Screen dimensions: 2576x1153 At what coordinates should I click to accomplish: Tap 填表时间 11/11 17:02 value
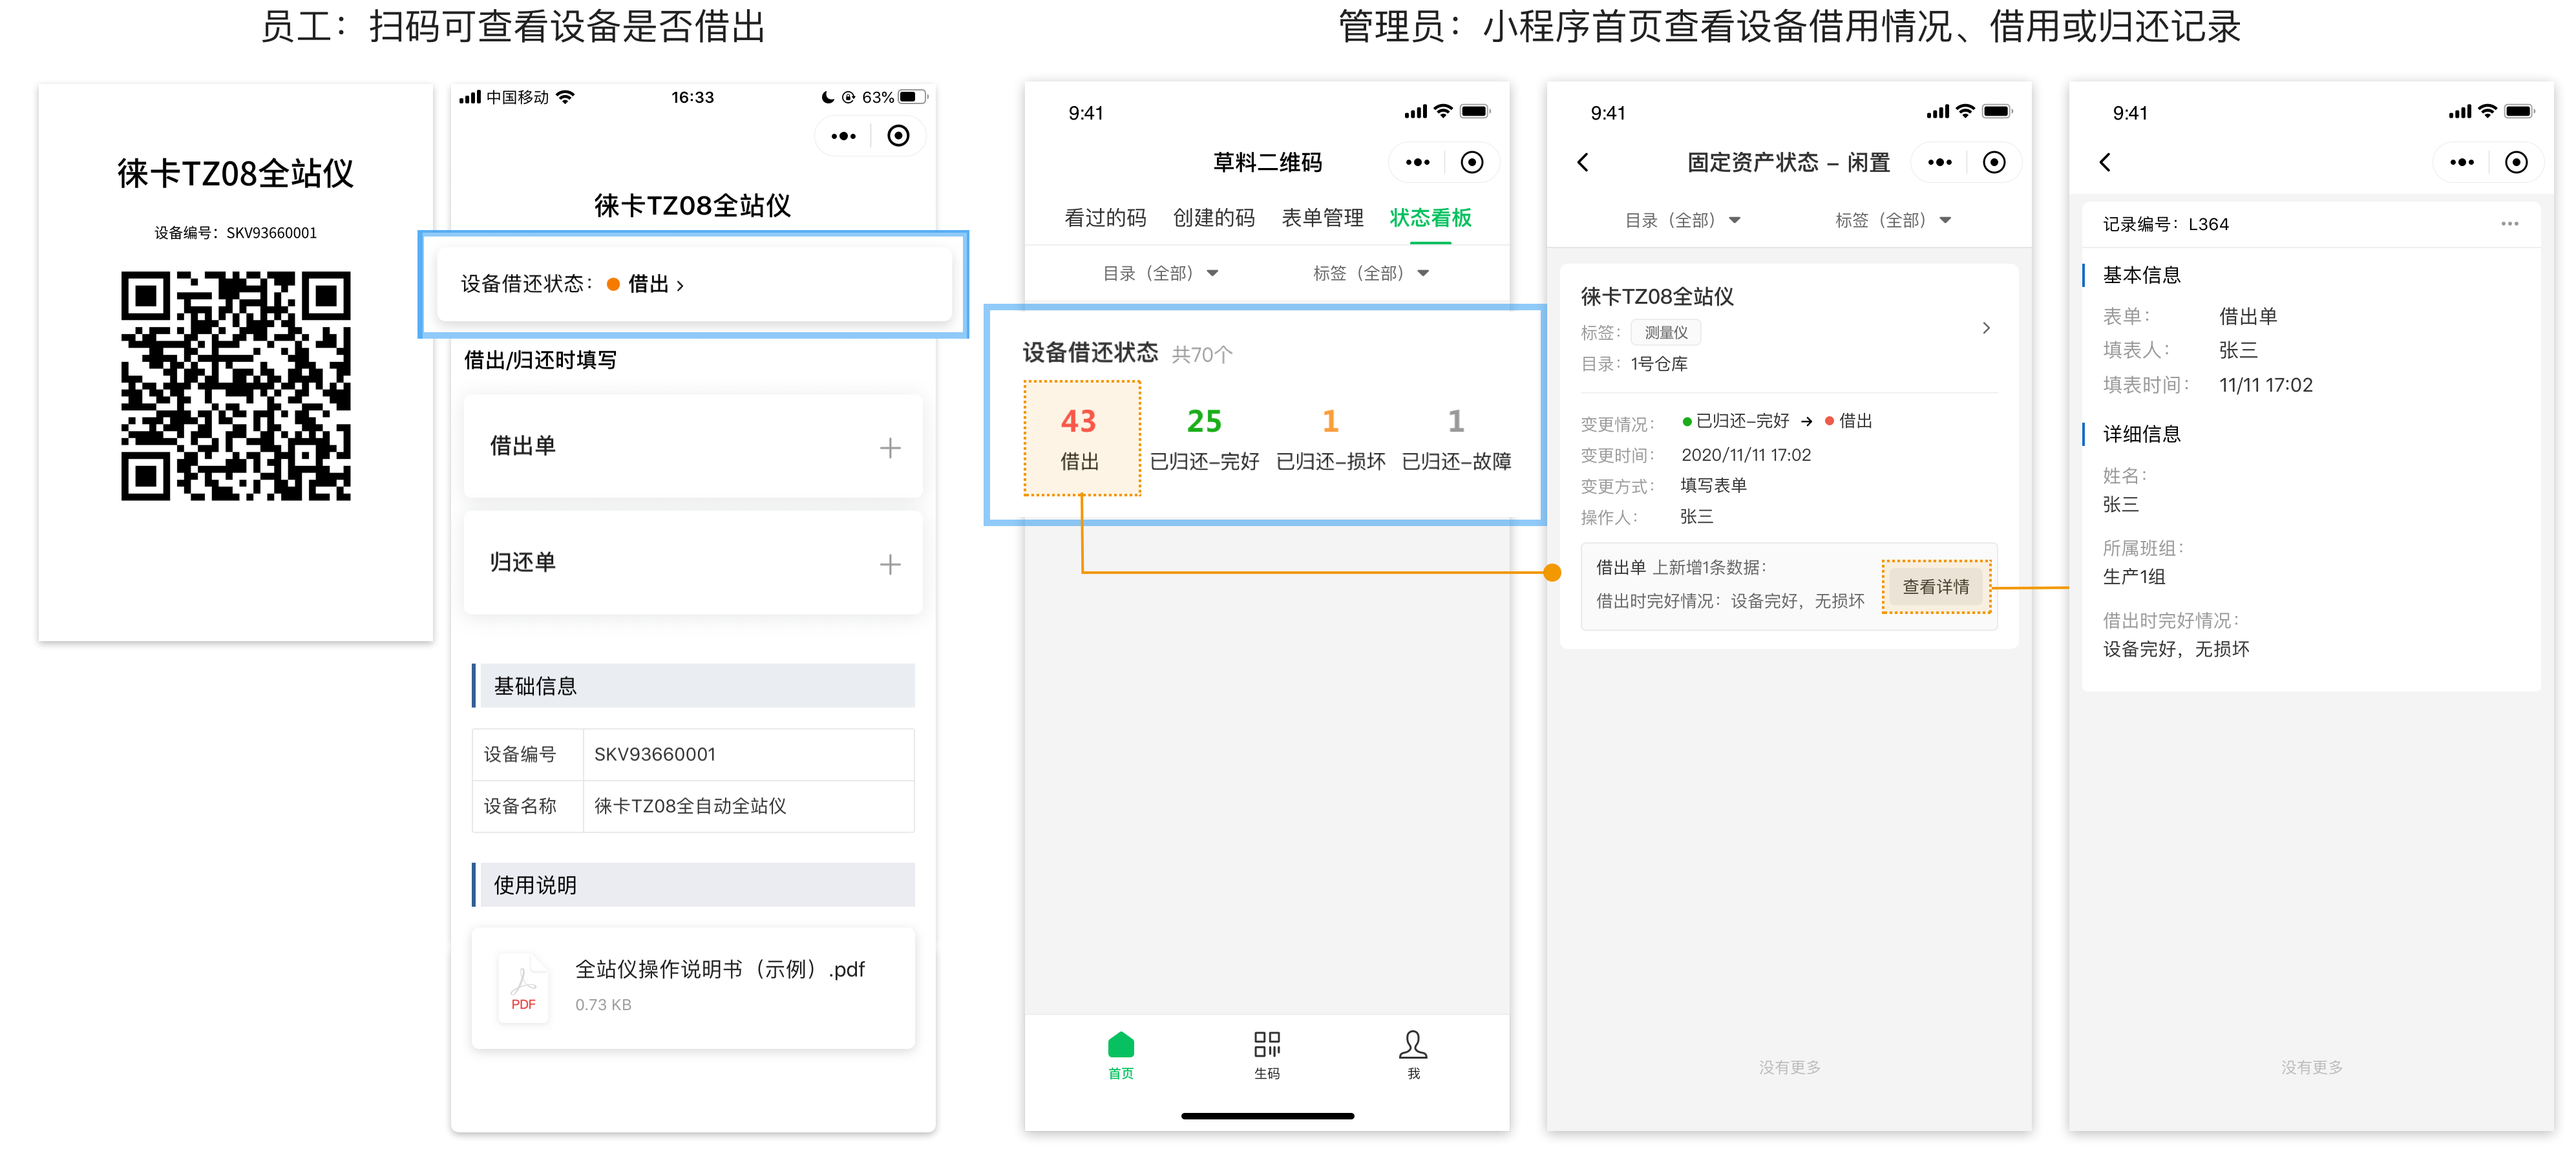click(x=2265, y=385)
